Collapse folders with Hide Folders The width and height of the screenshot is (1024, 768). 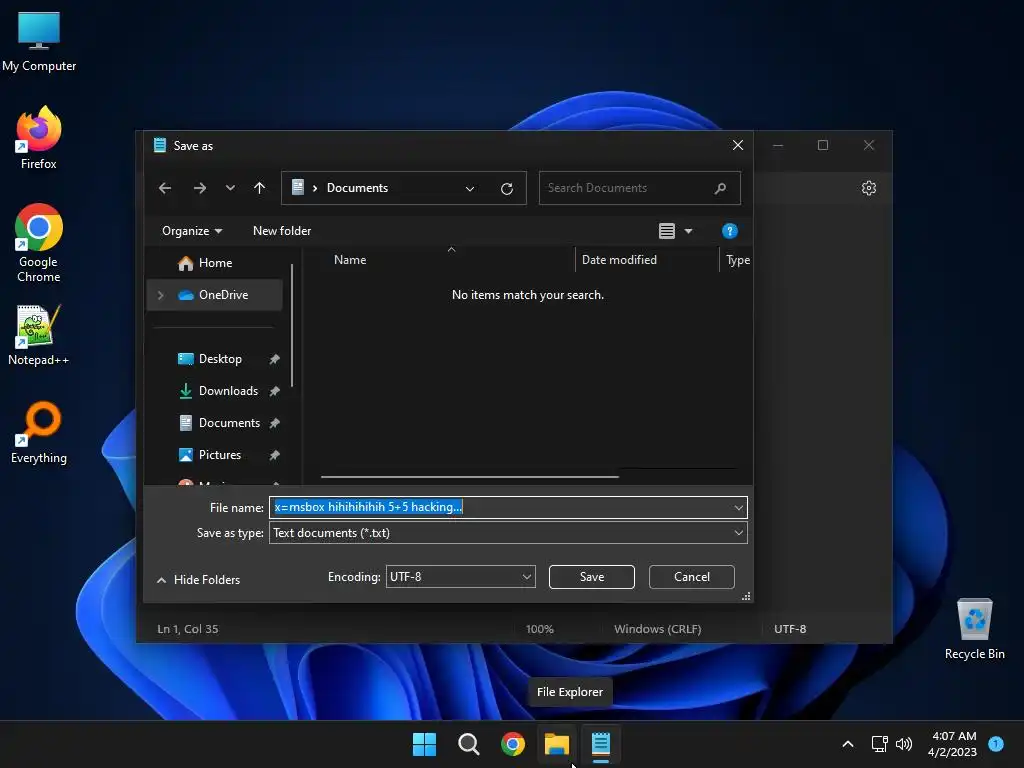(199, 580)
